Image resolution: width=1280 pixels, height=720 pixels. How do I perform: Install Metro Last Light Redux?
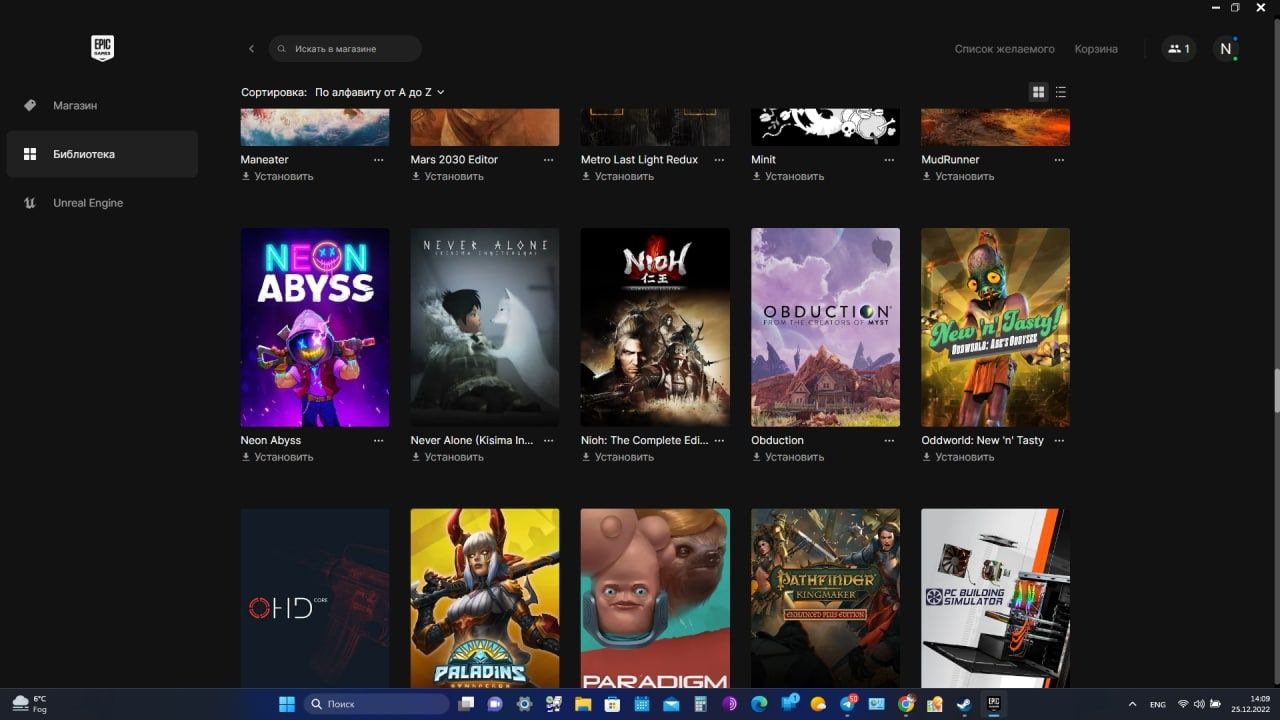617,176
